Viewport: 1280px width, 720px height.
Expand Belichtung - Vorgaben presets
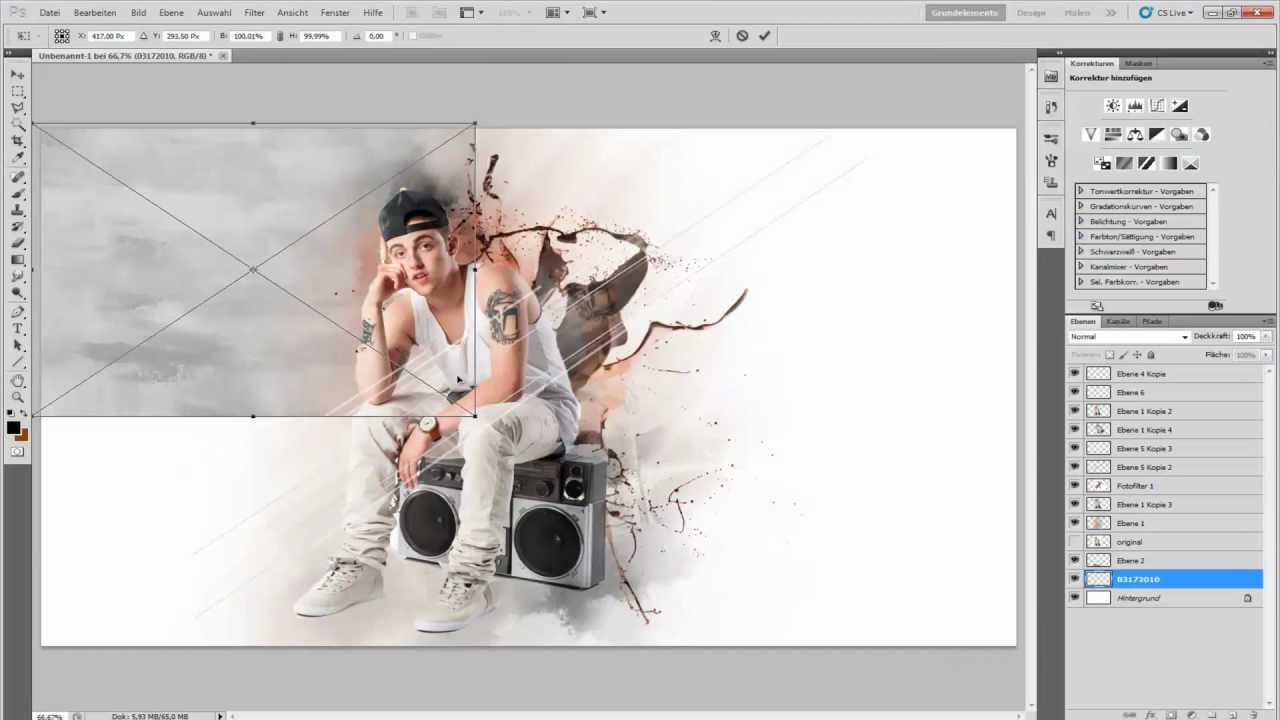pos(1081,221)
